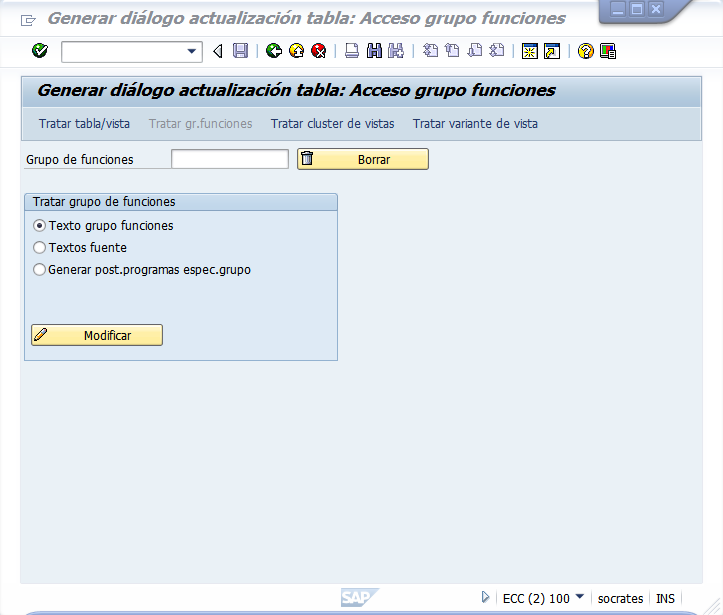Select the Textos fuente radio option
723x615 pixels.
tap(40, 248)
